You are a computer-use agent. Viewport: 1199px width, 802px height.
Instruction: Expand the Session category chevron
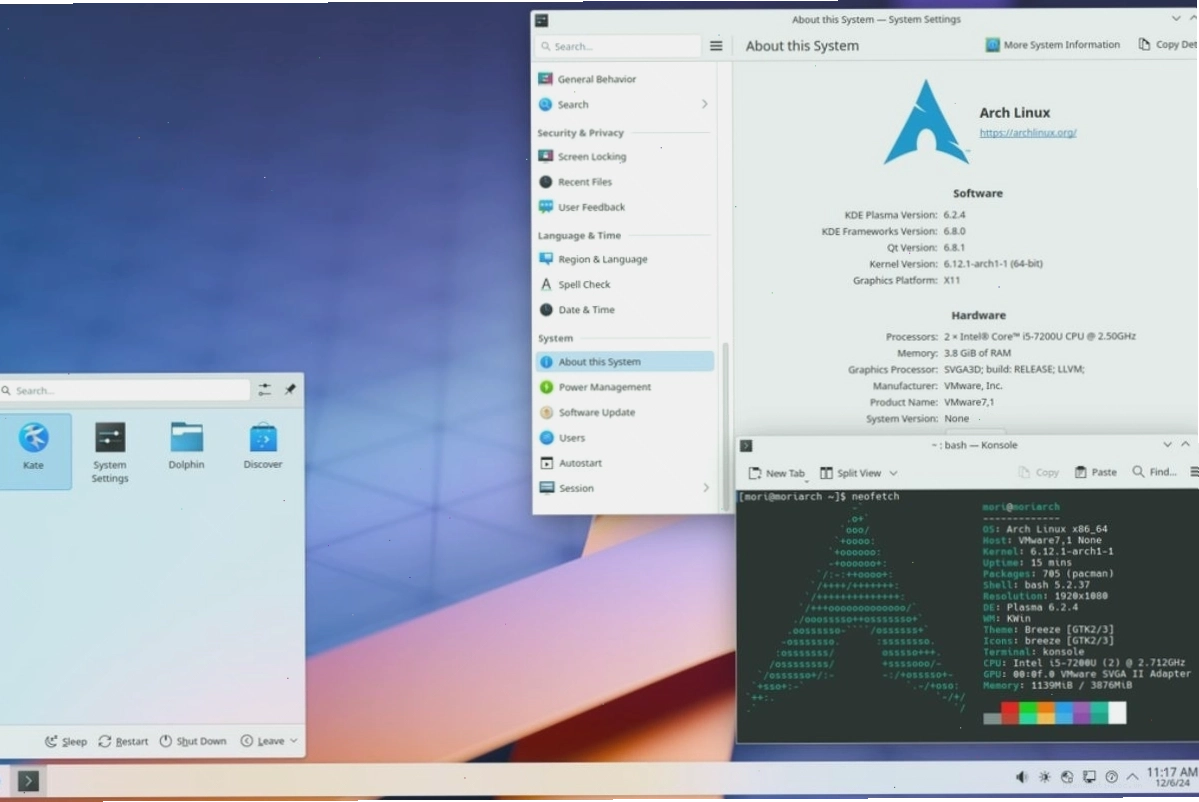tap(705, 488)
